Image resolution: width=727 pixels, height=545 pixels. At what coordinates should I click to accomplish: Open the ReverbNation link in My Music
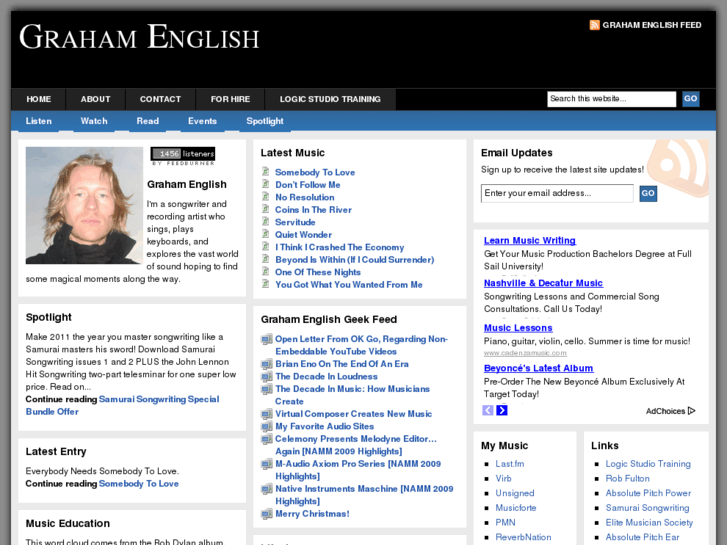tap(523, 537)
